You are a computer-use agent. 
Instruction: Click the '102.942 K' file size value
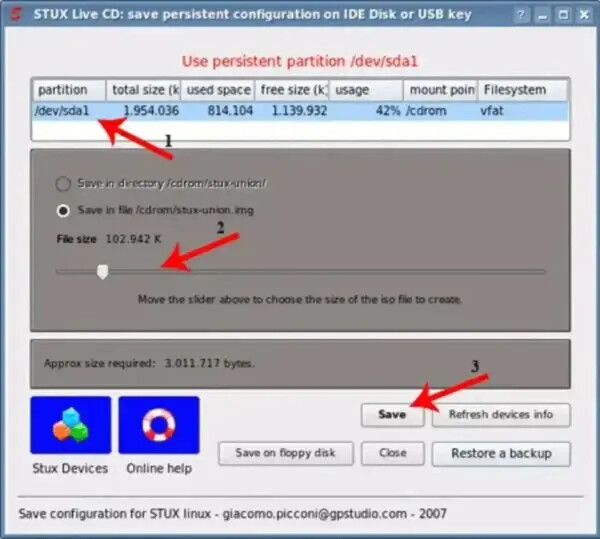133,239
